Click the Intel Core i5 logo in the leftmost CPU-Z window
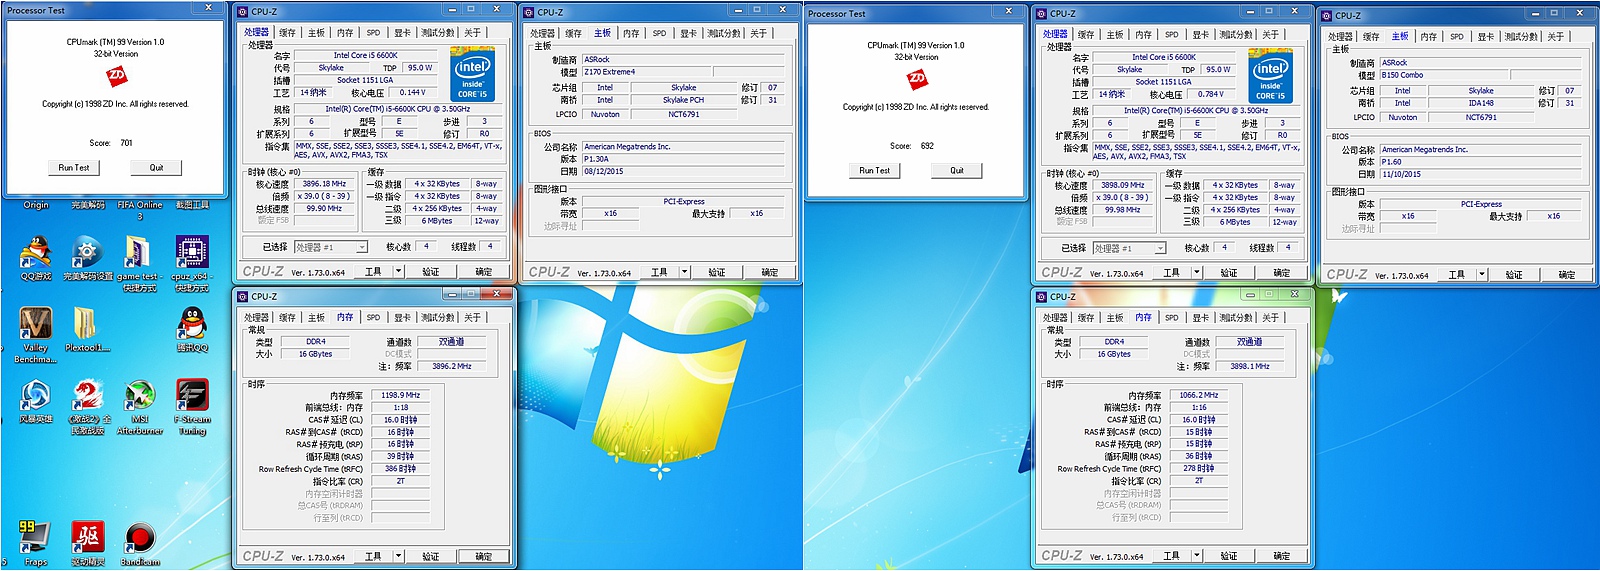 (472, 73)
